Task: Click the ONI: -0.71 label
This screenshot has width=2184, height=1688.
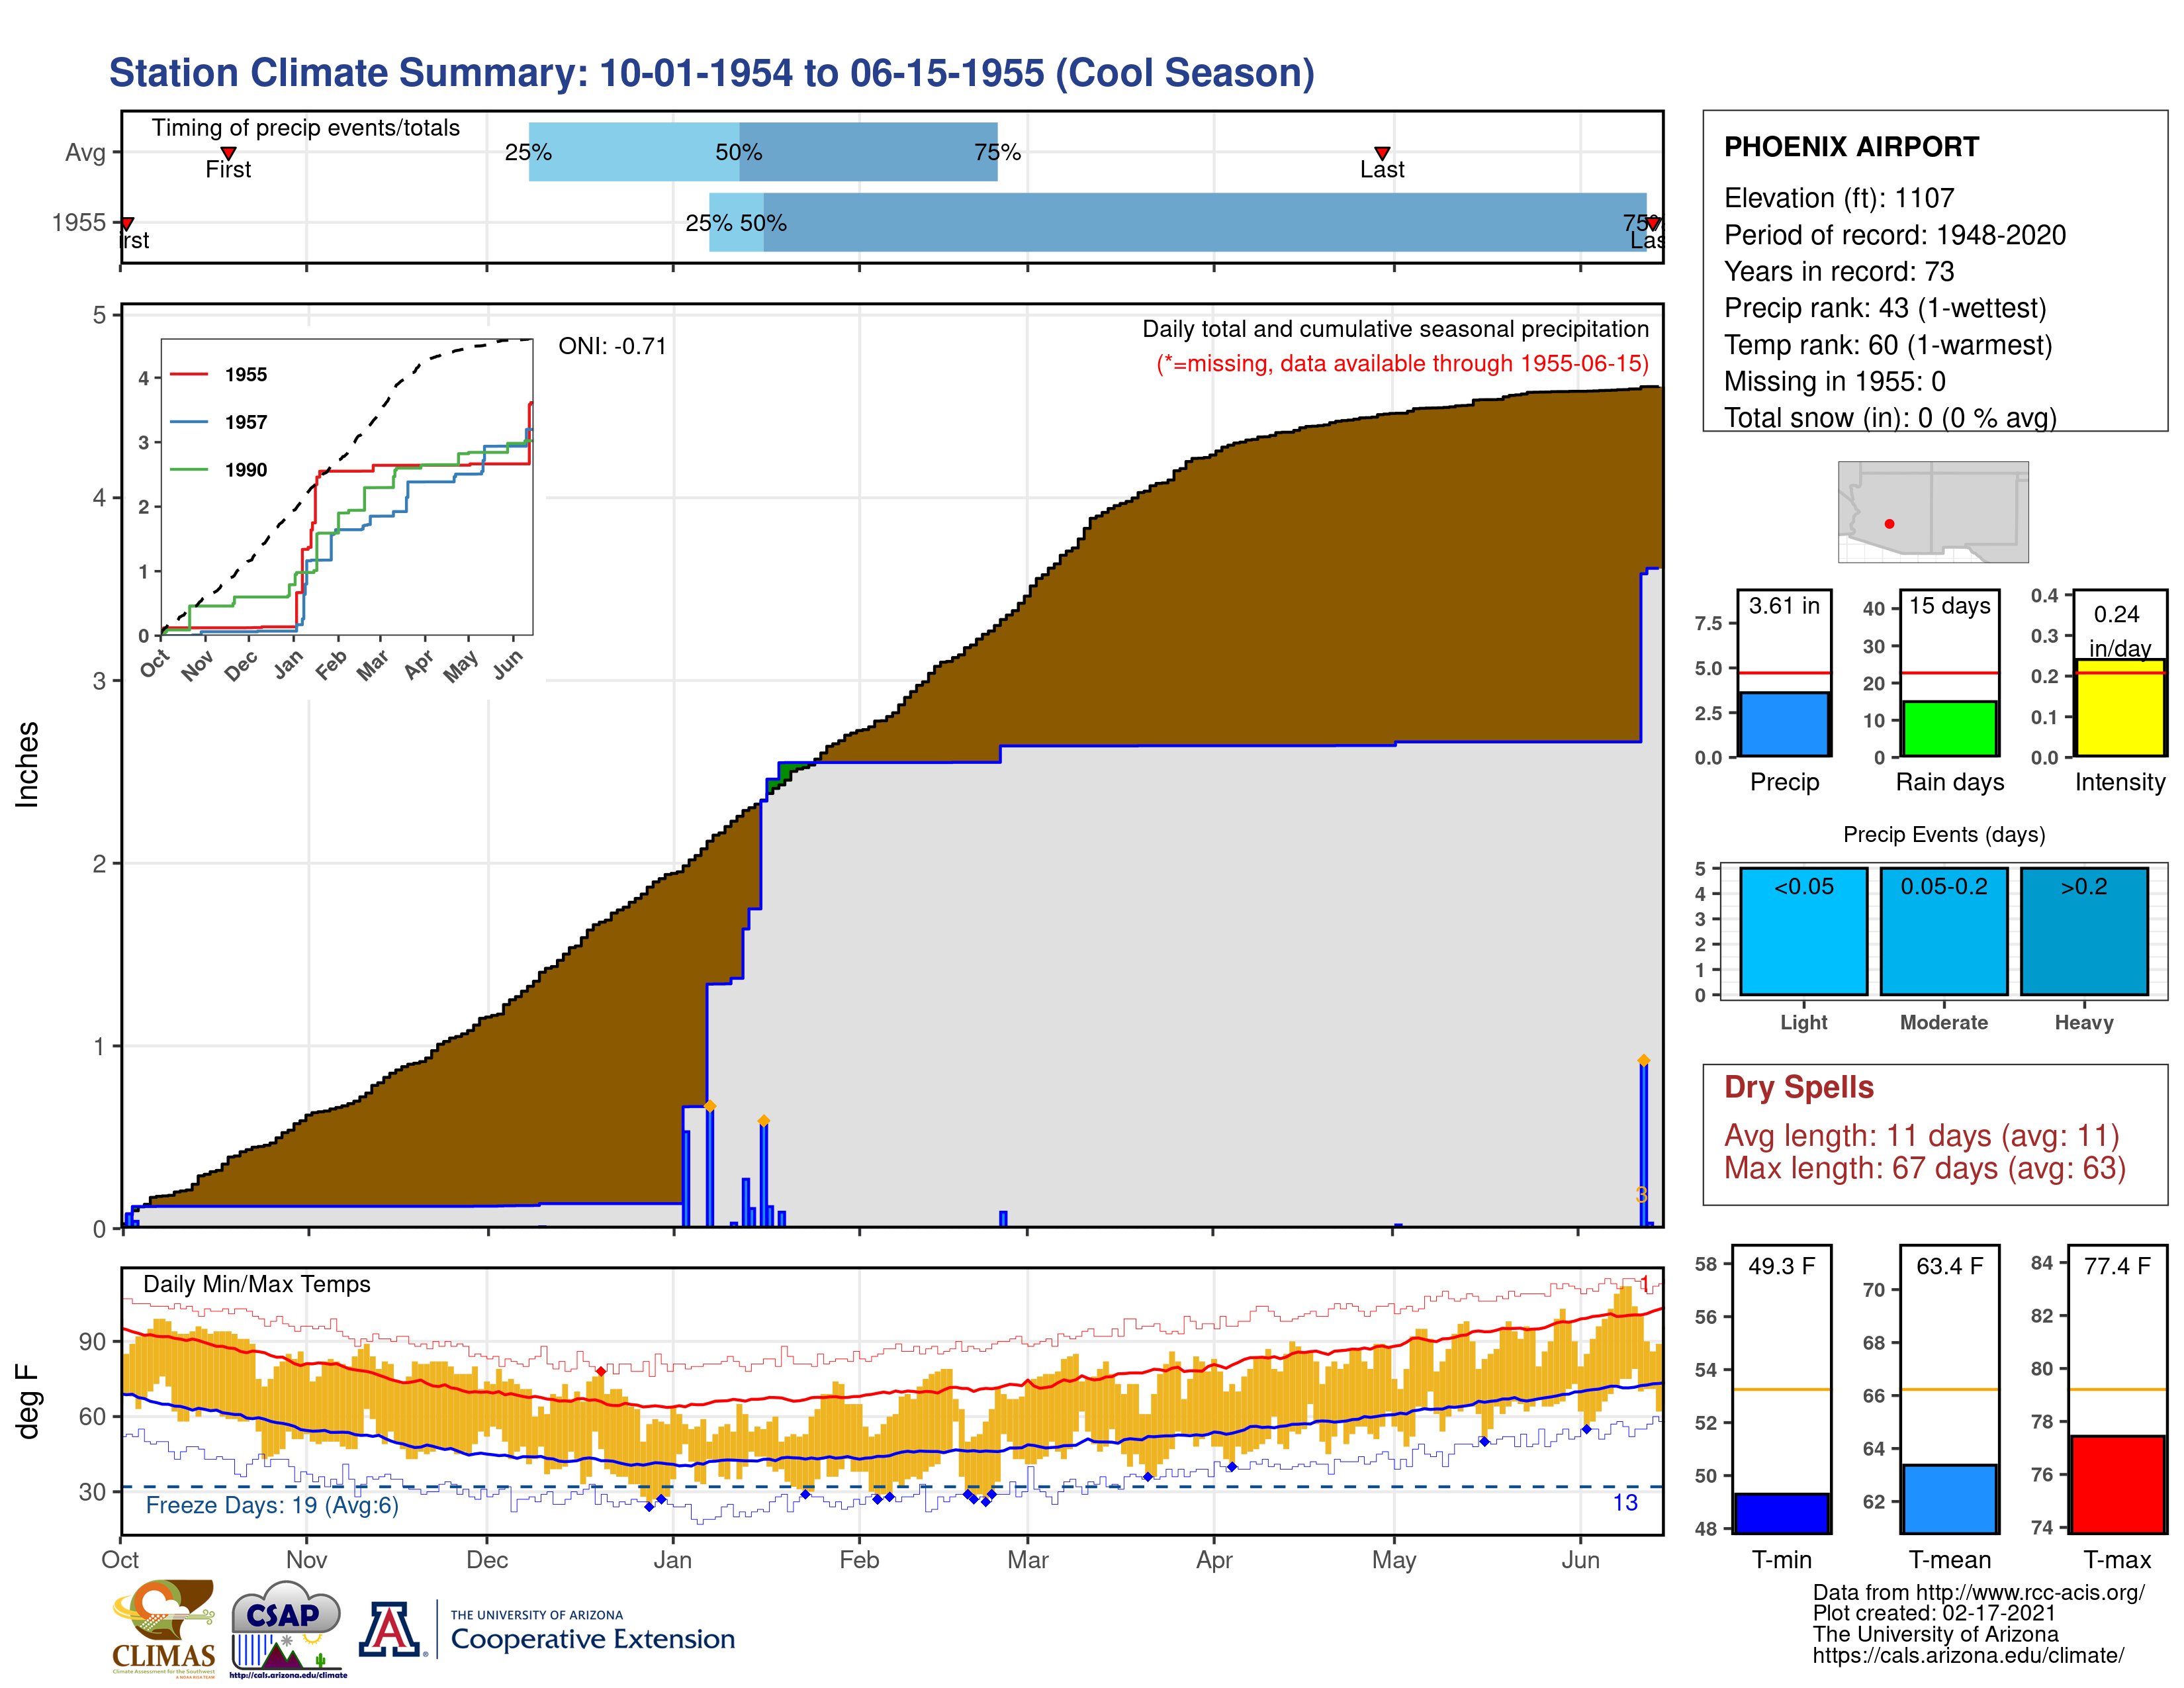Action: click(612, 346)
